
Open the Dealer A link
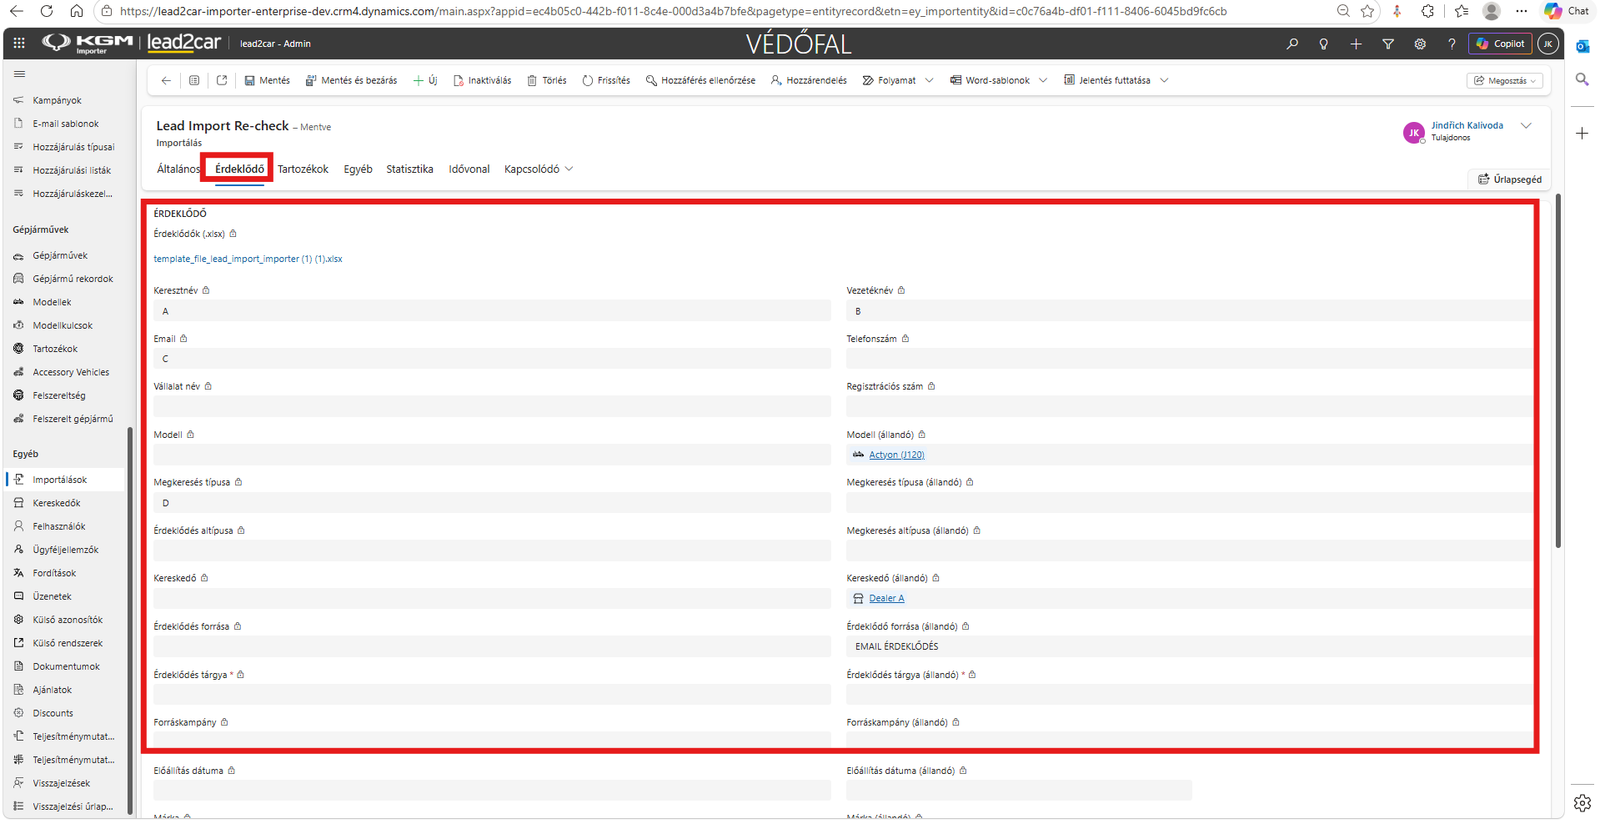[x=886, y=598]
